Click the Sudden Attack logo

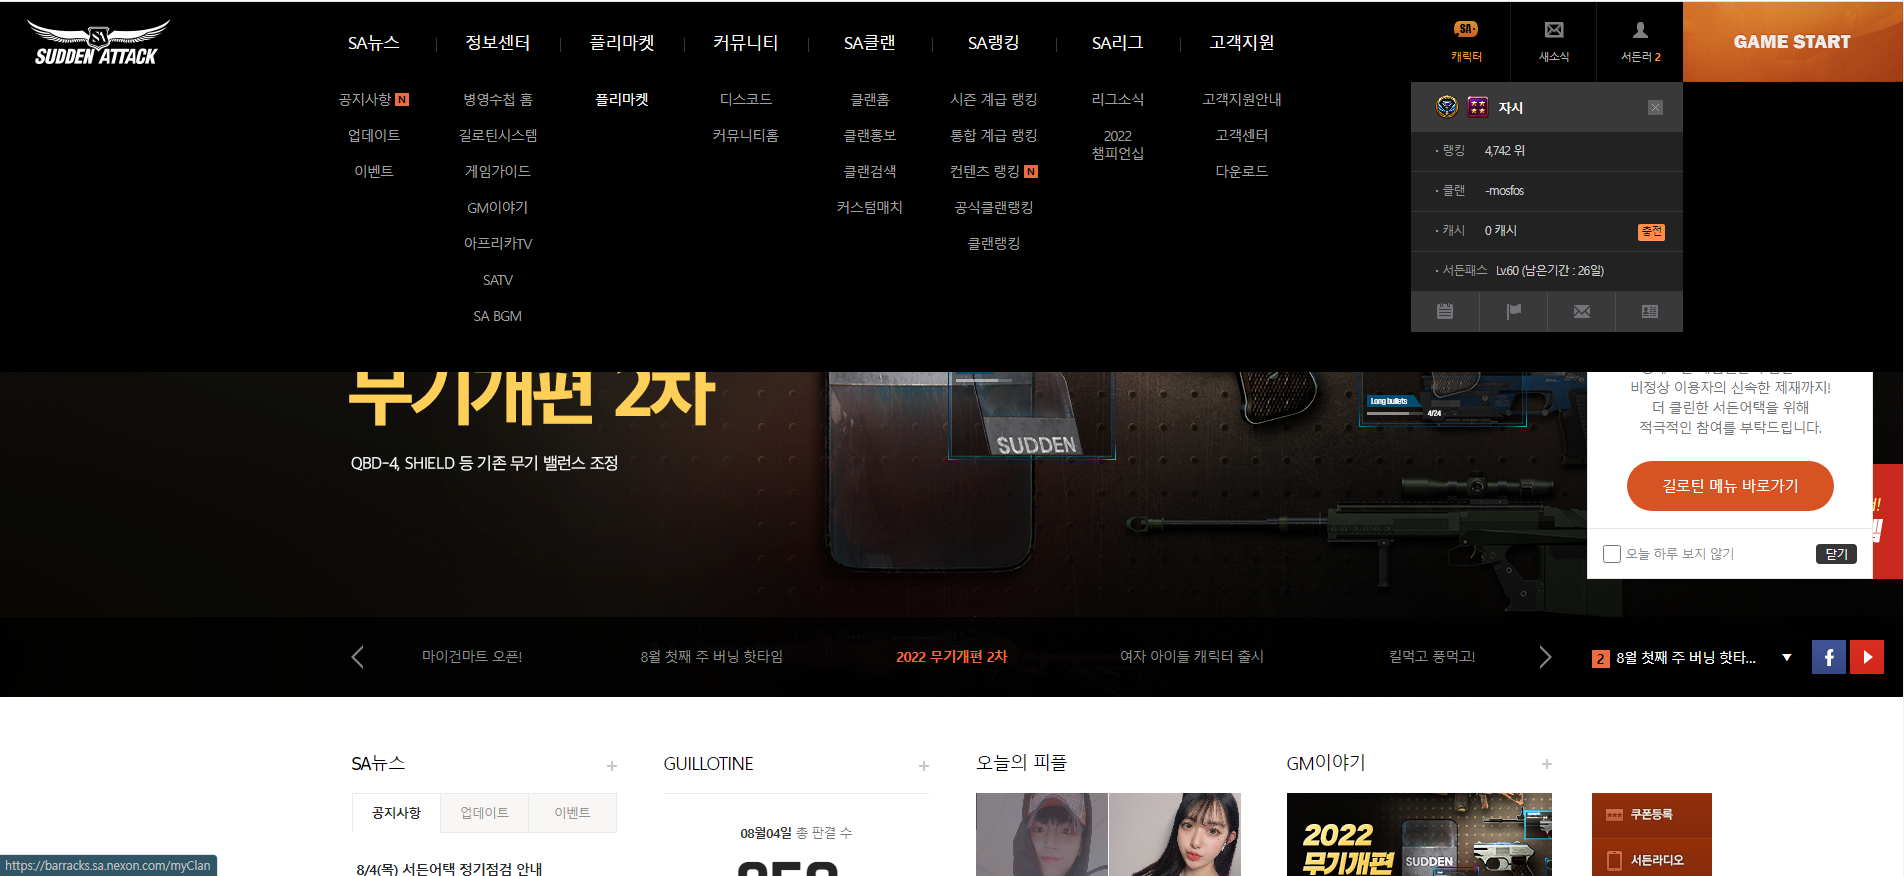(x=97, y=43)
